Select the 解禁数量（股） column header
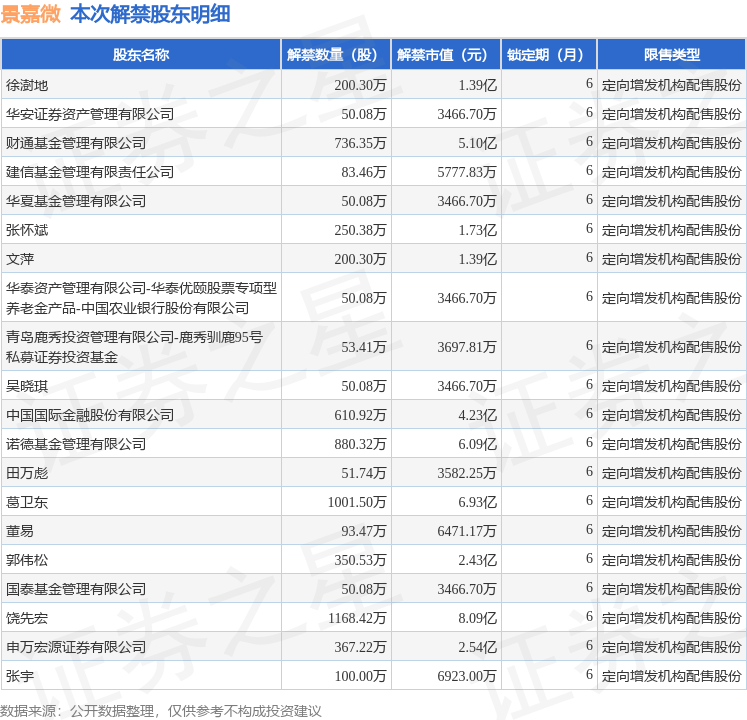Screen dimensions: 747x720 point(336,55)
